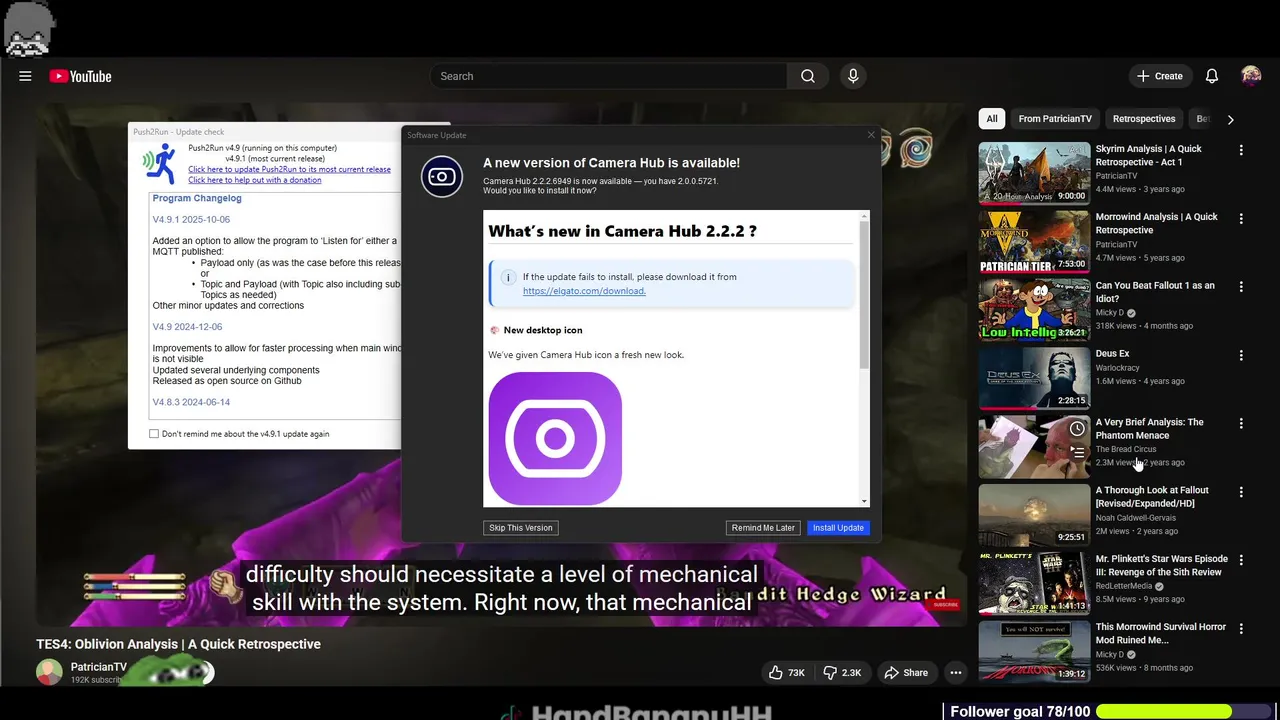
Task: Click V4.9 2024-12-06 changelog heading
Action: click(x=187, y=327)
